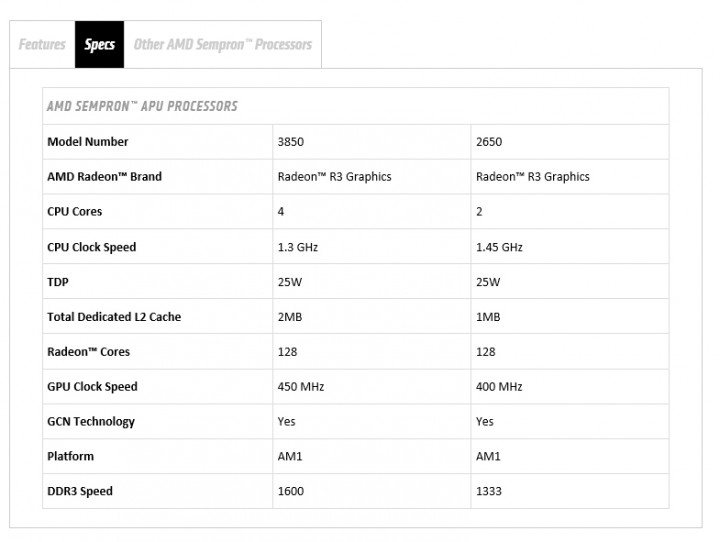Select model number 2650 cell

[x=489, y=142]
